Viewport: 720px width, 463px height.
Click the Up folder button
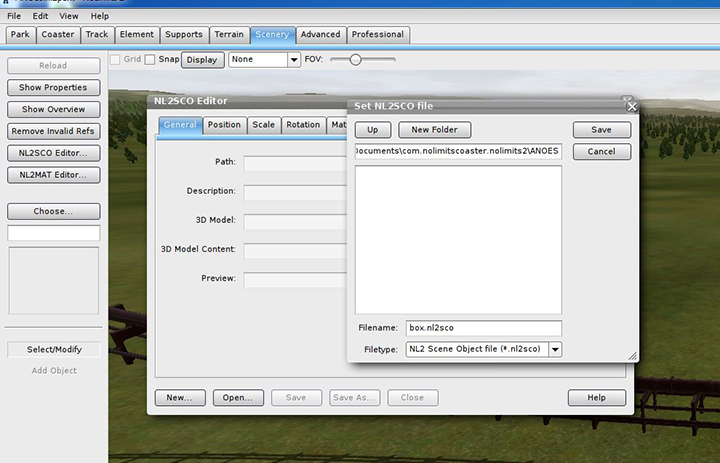pos(372,130)
